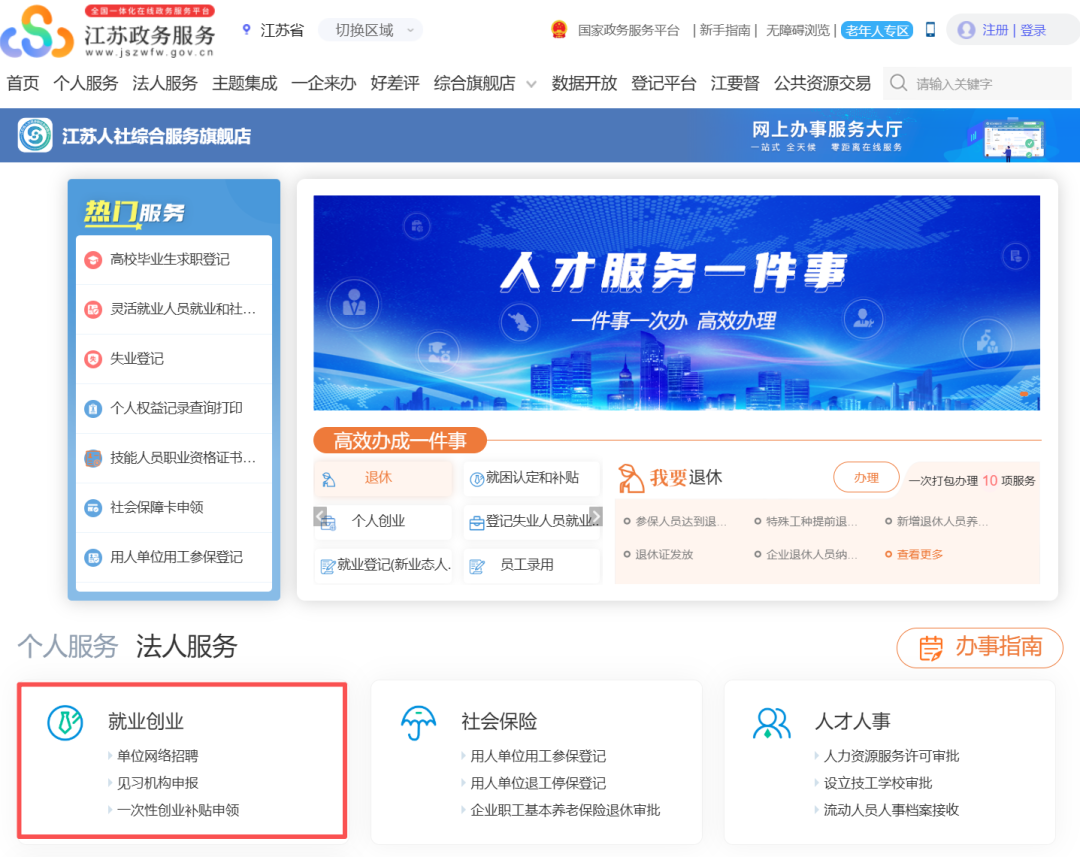Click the 员工录用 form icon
This screenshot has width=1080, height=857.
point(477,565)
